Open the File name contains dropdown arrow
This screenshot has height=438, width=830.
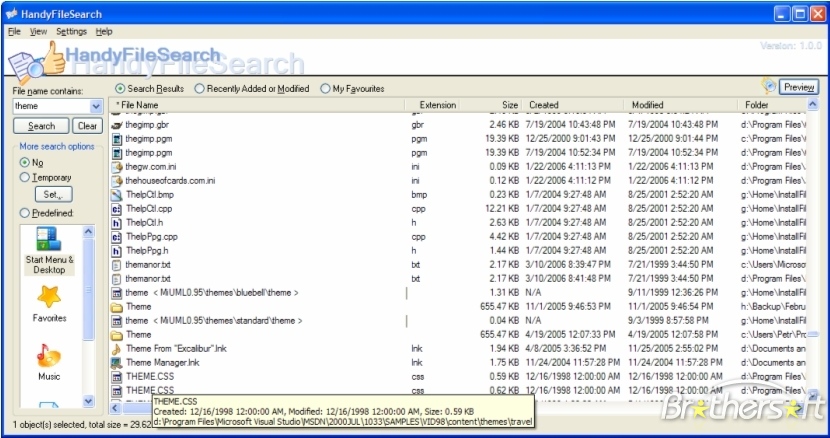click(x=96, y=106)
